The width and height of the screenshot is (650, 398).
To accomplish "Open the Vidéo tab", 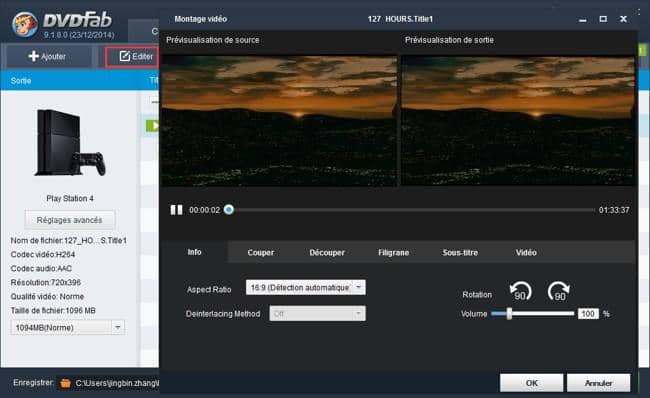I will [526, 252].
